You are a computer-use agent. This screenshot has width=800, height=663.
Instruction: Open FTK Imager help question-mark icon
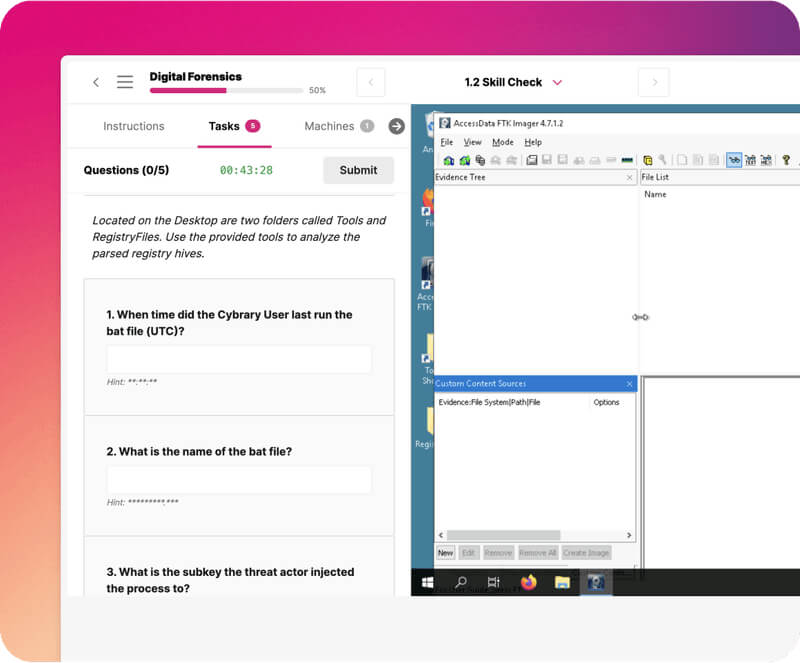[786, 160]
